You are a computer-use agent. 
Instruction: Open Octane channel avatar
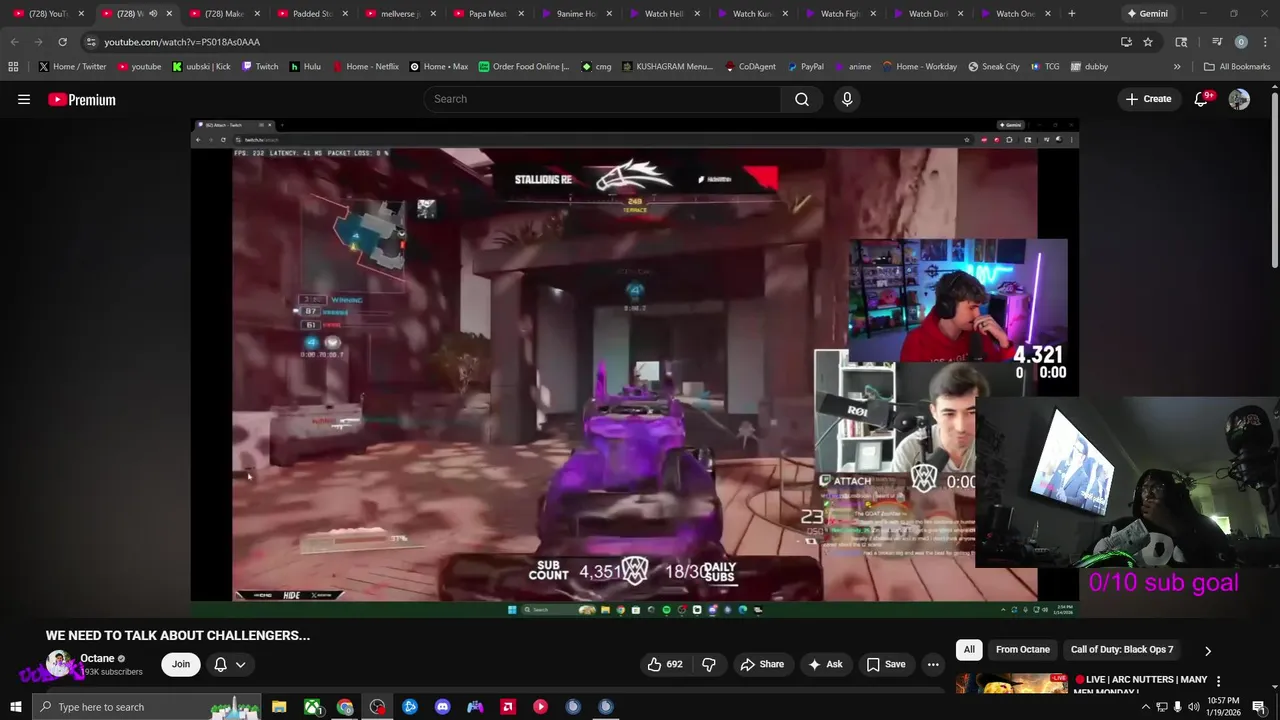(x=59, y=664)
